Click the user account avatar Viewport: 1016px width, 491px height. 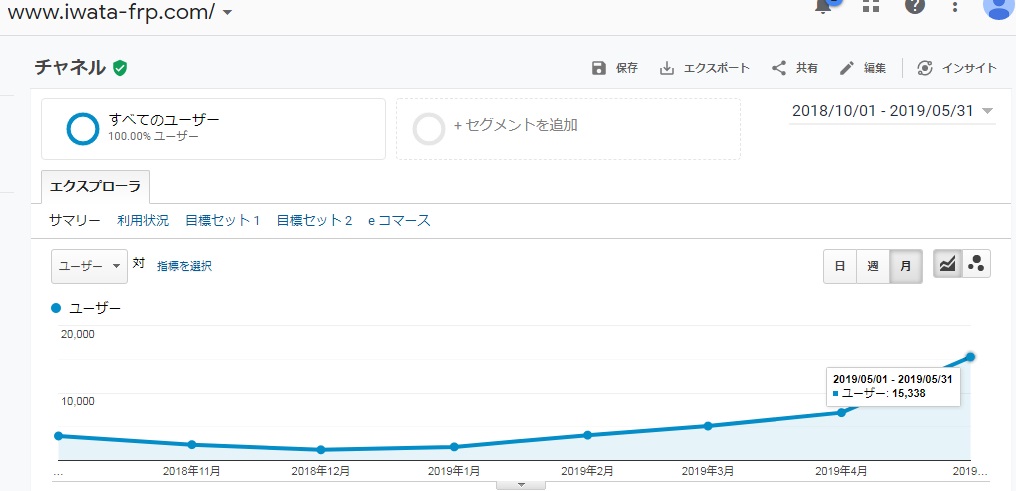tap(999, 6)
